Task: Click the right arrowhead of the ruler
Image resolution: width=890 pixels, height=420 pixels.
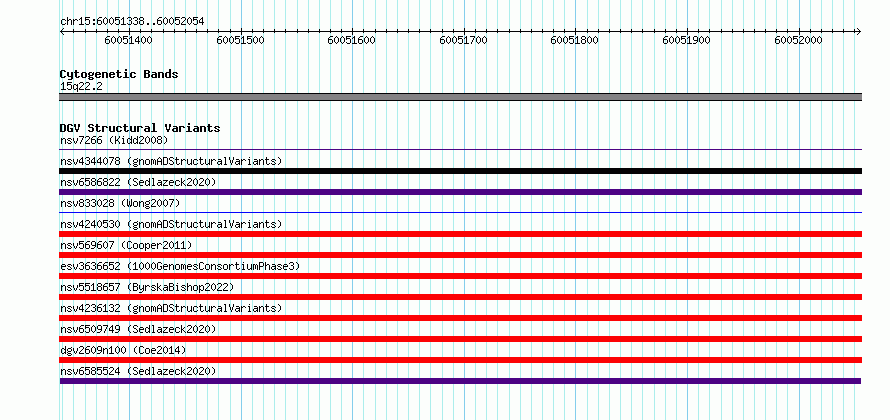Action: tap(858, 31)
